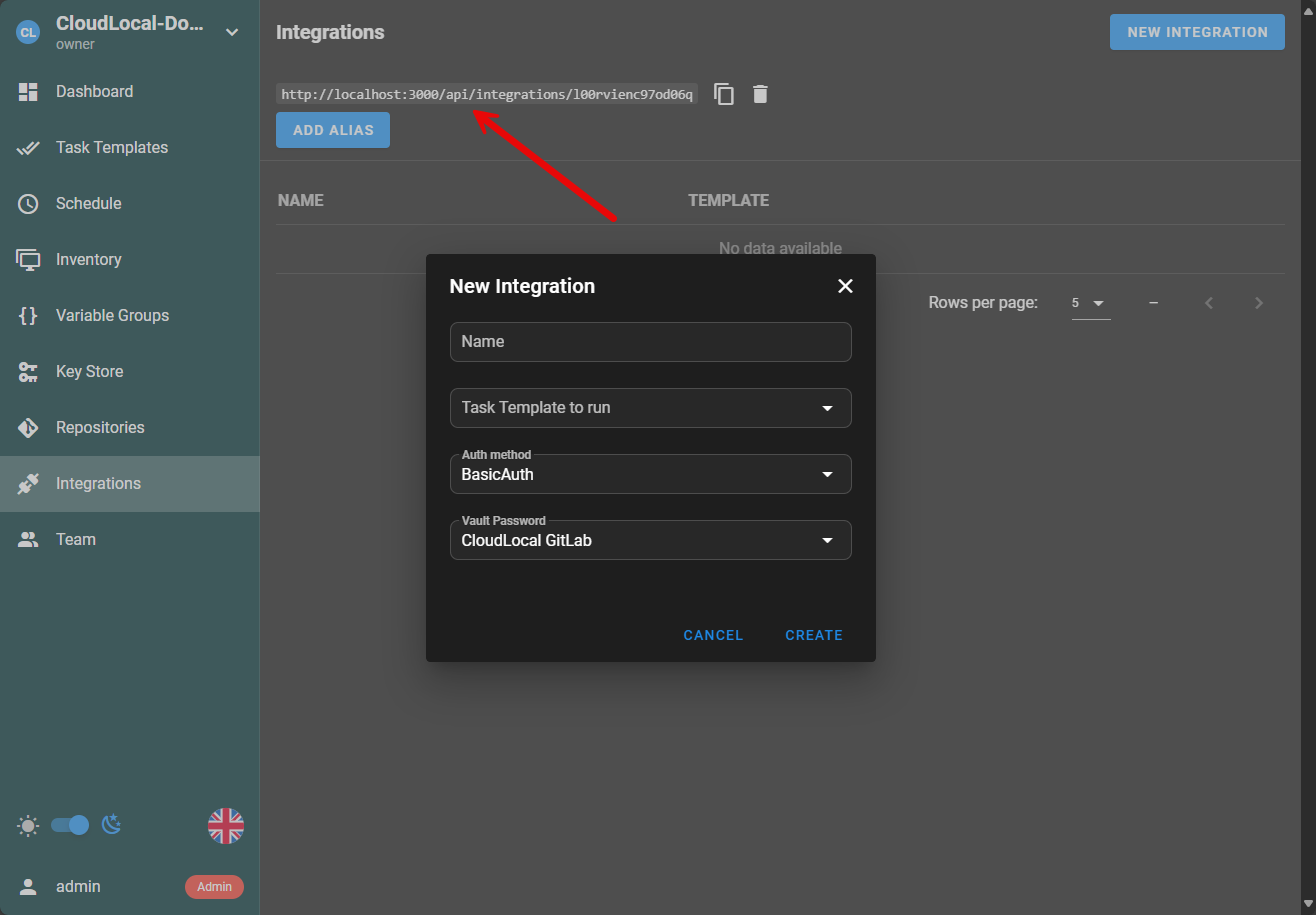
Task: Click the Variable Groups braces icon
Action: pos(28,316)
